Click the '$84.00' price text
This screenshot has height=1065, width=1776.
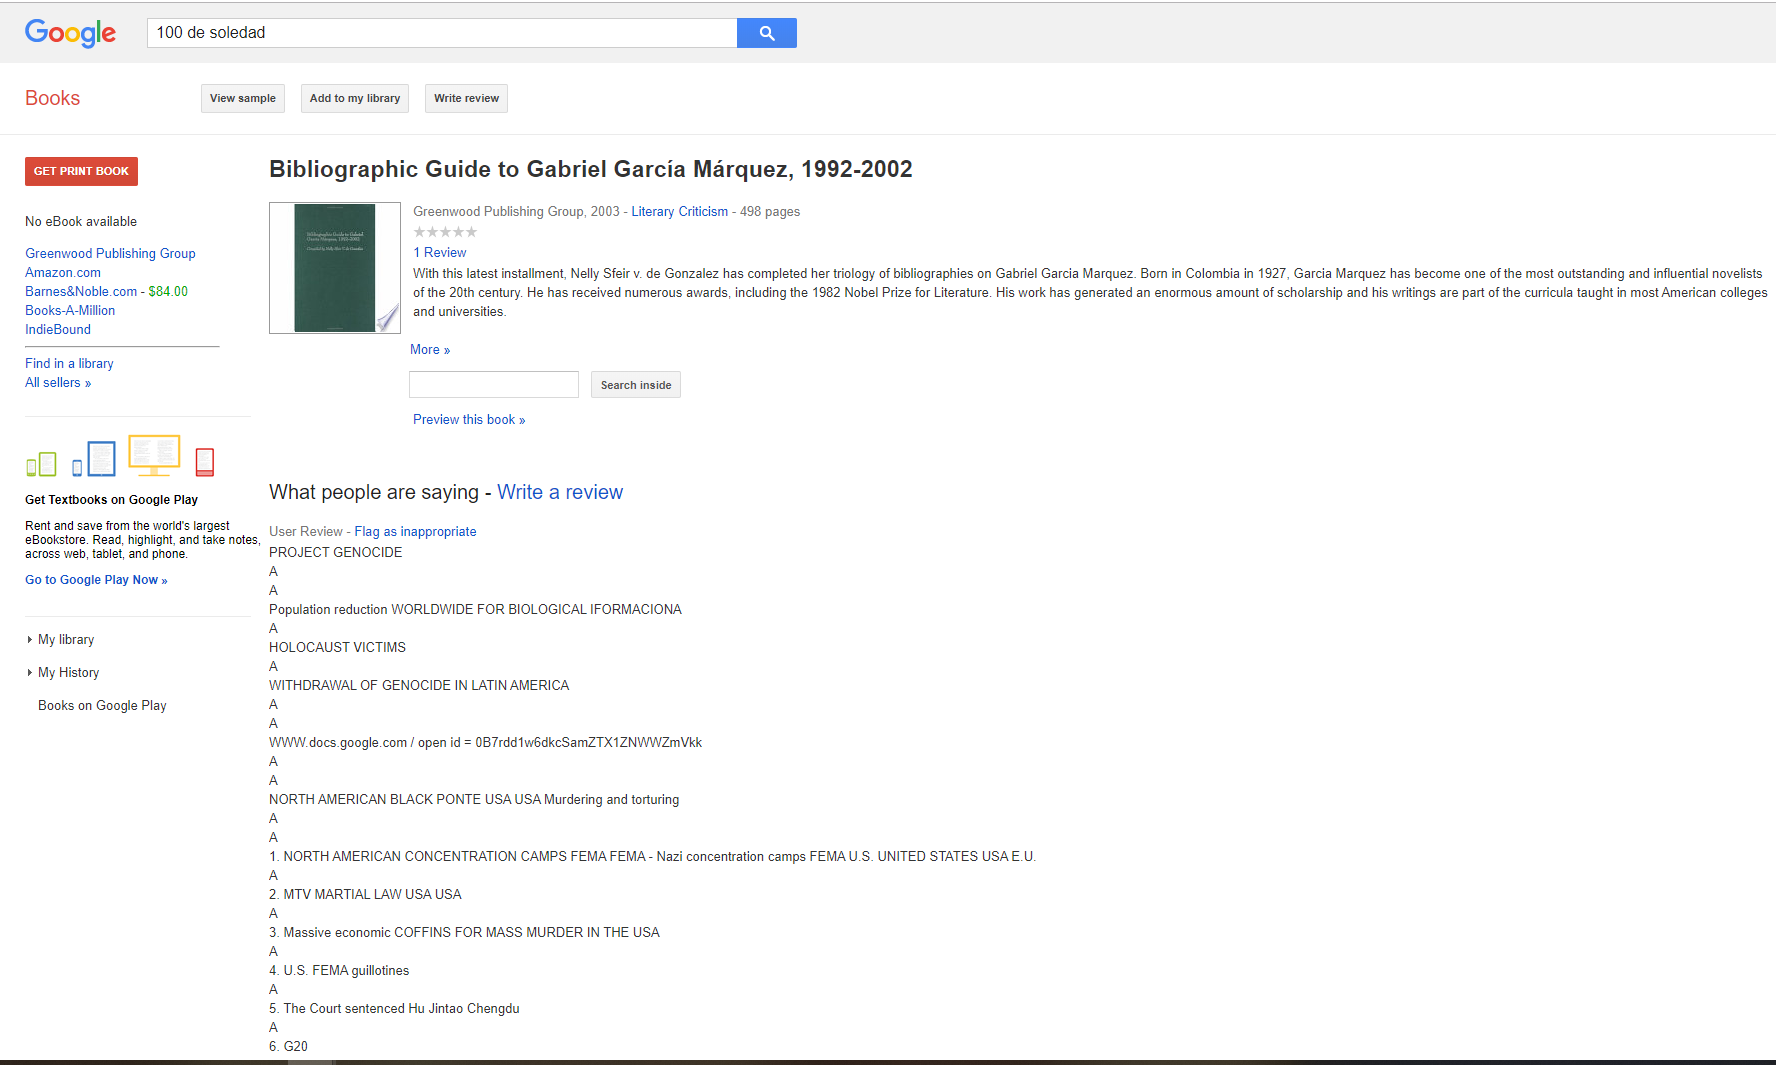click(168, 292)
